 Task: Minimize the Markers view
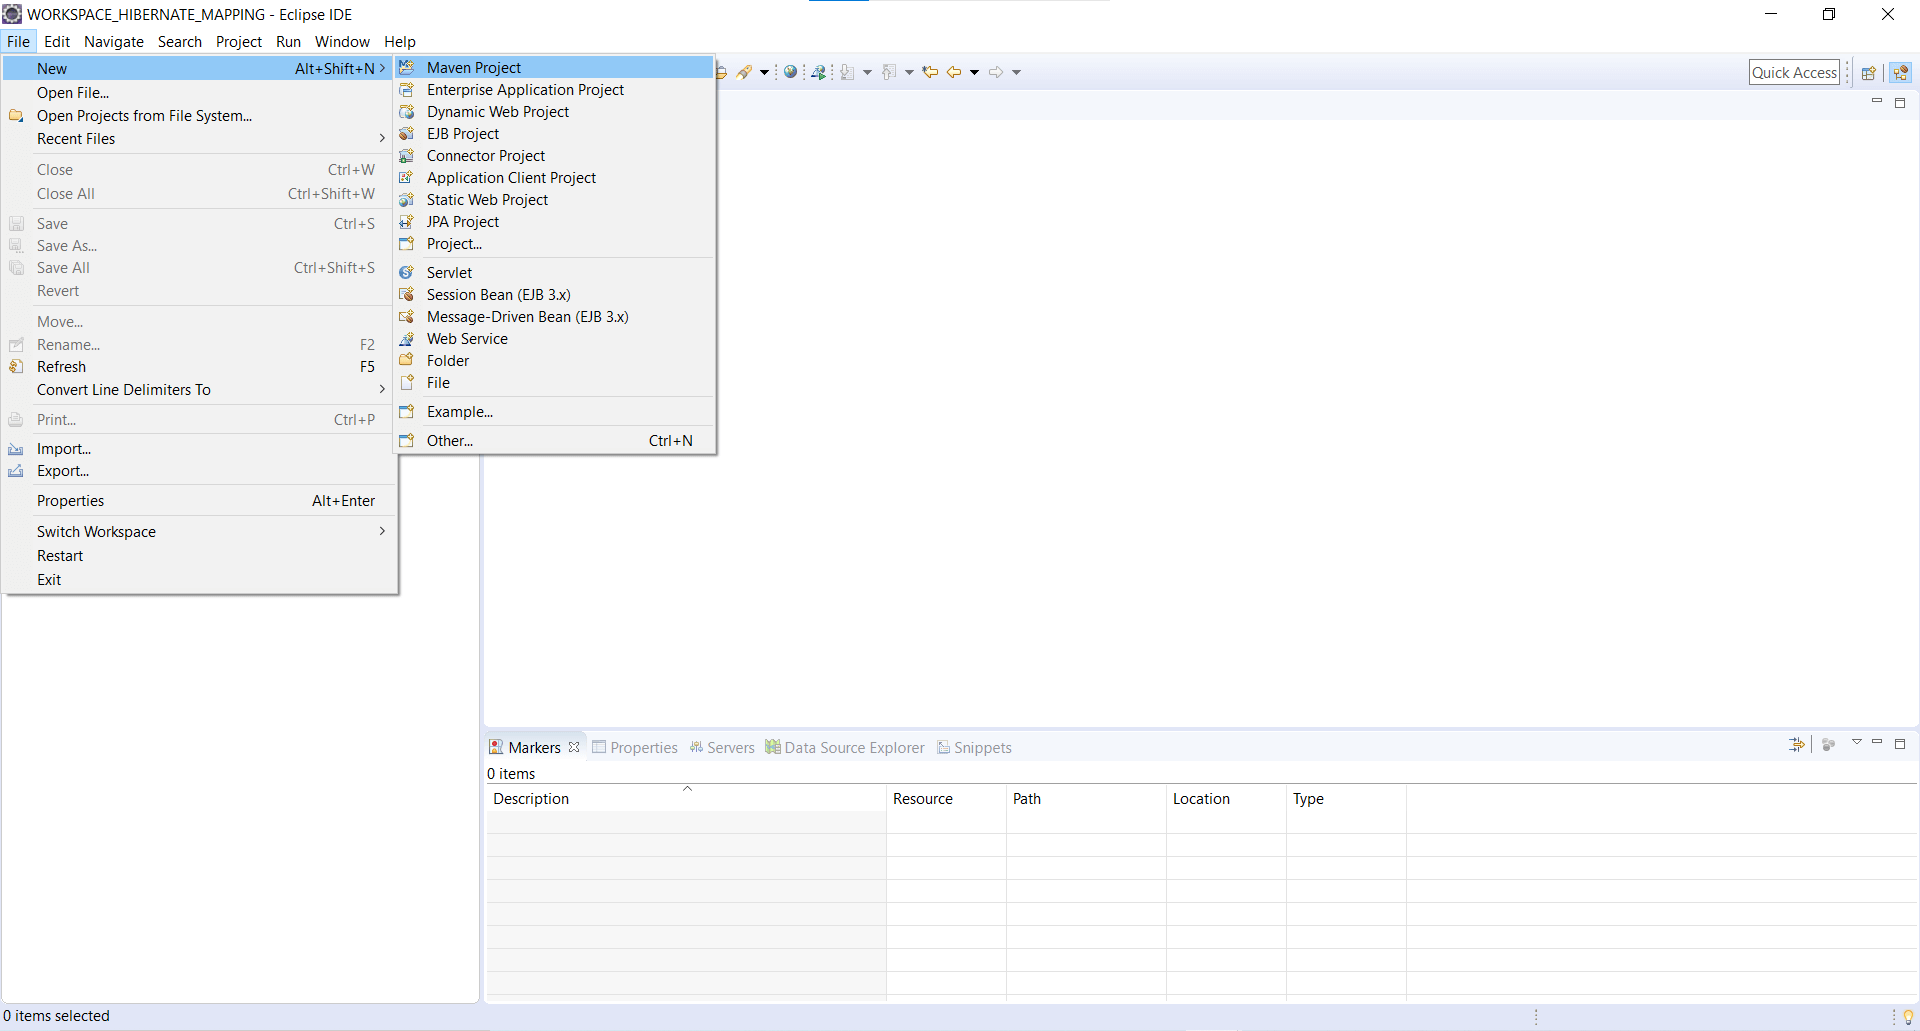click(1878, 744)
